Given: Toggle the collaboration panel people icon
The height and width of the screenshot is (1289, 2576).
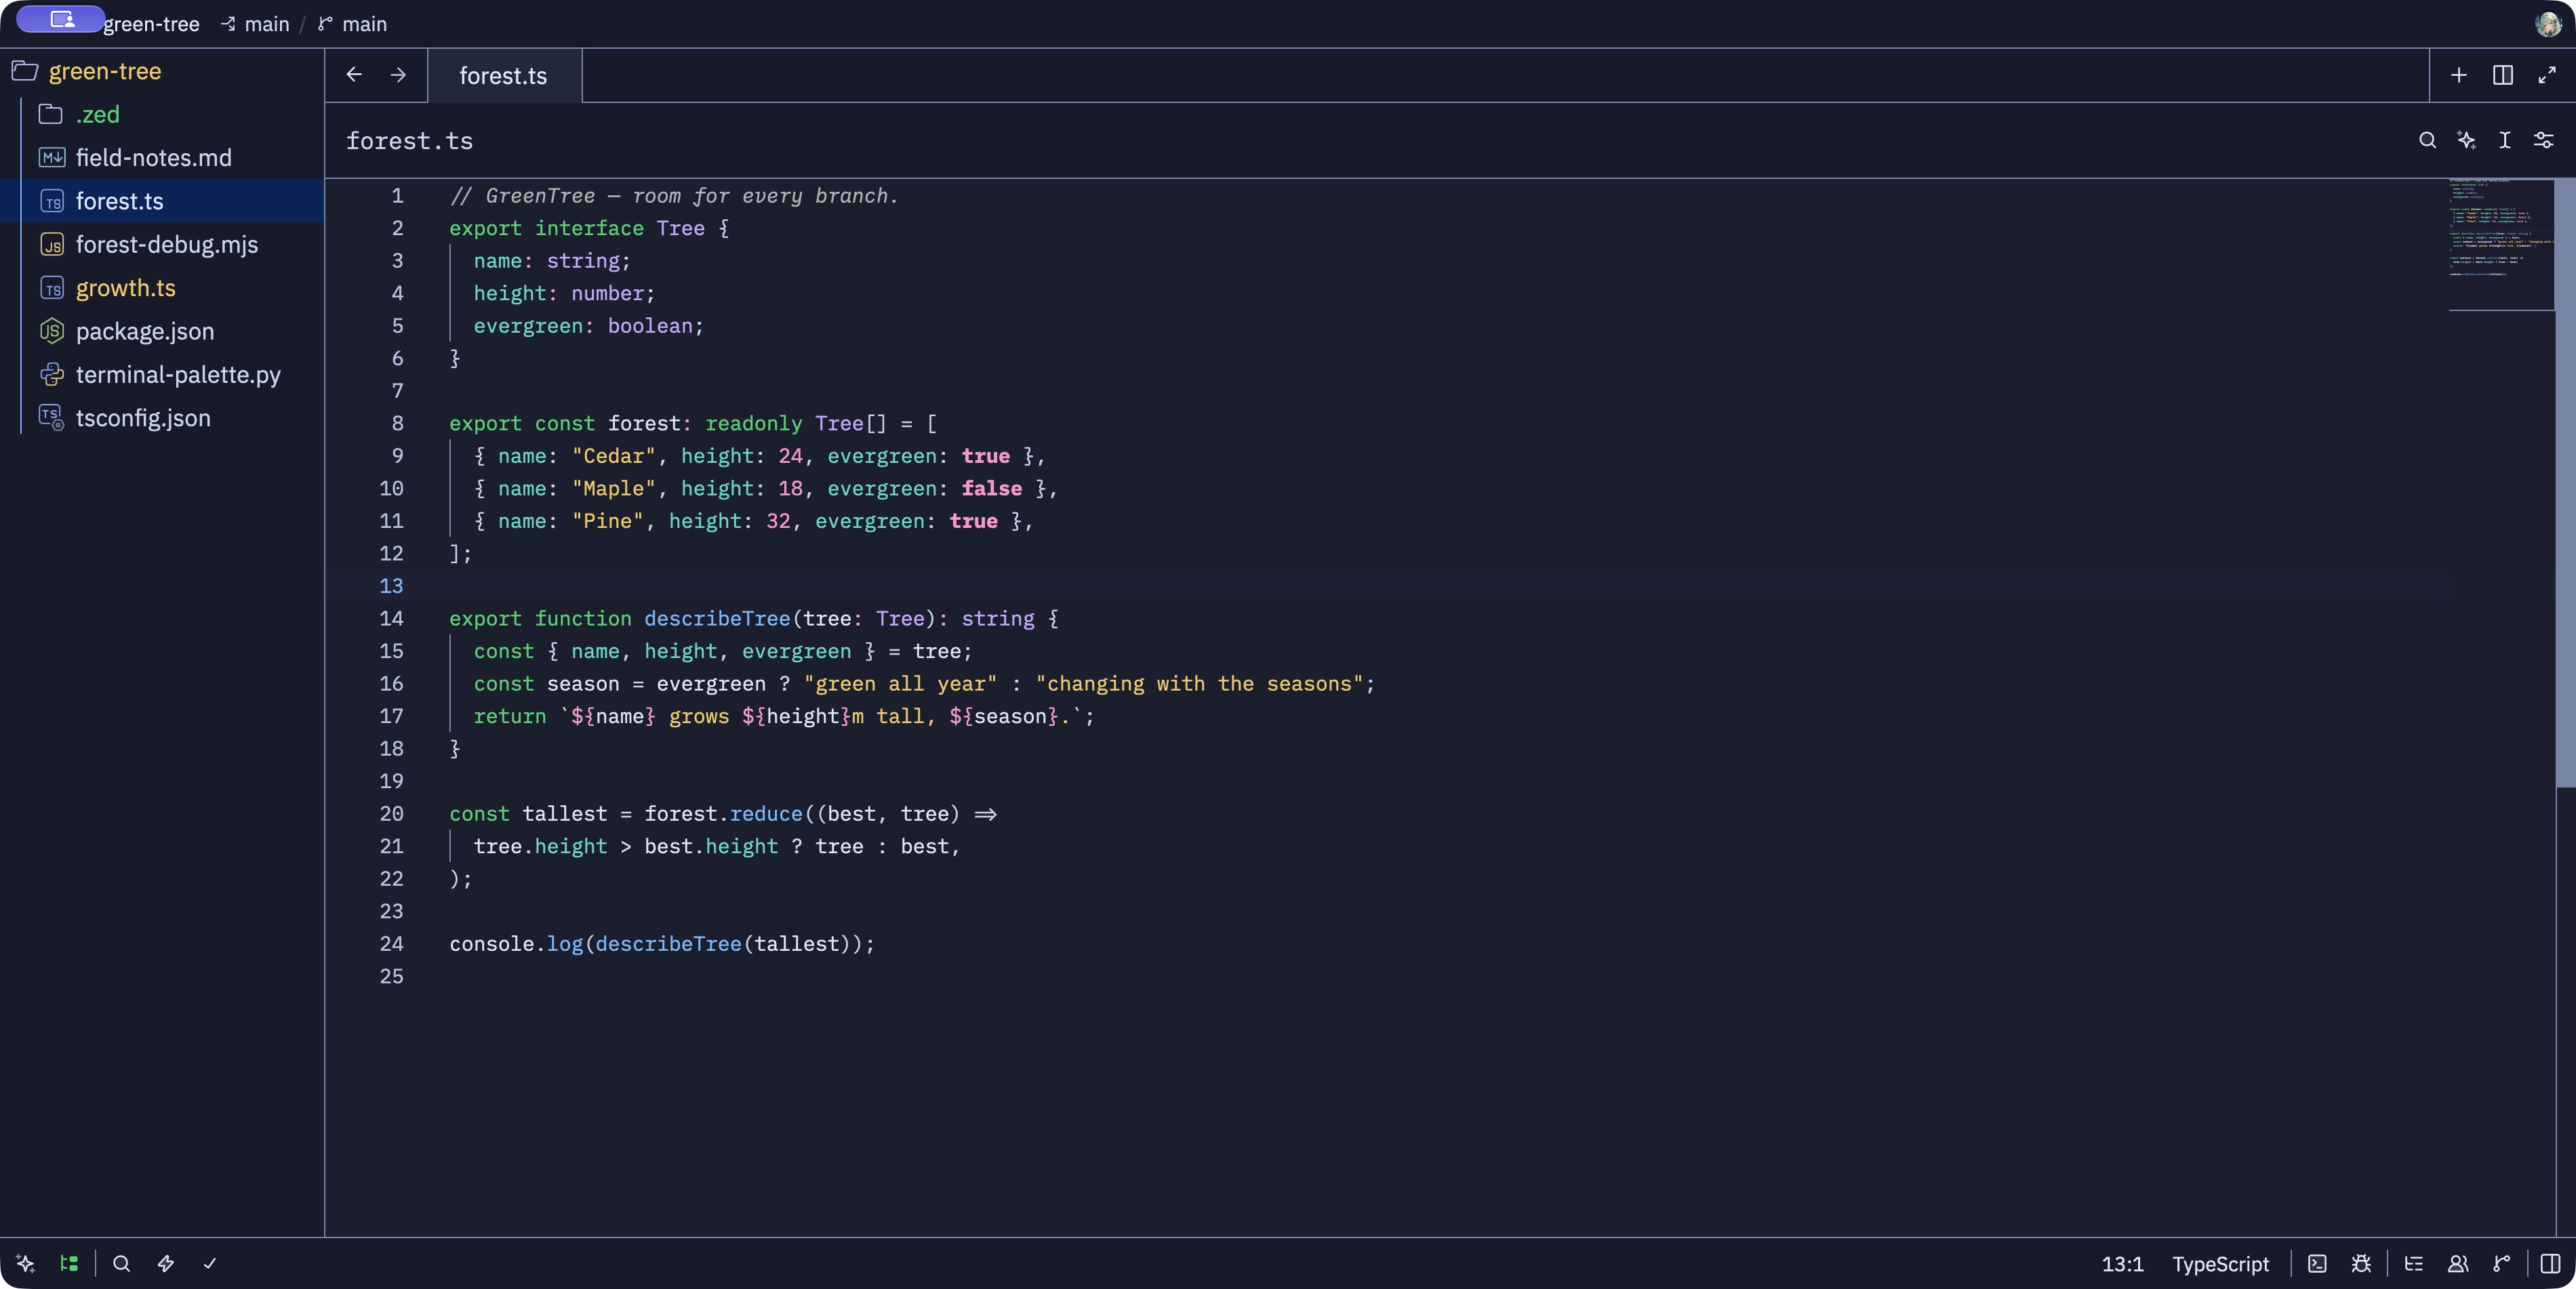Looking at the screenshot, I should click(x=2458, y=1263).
